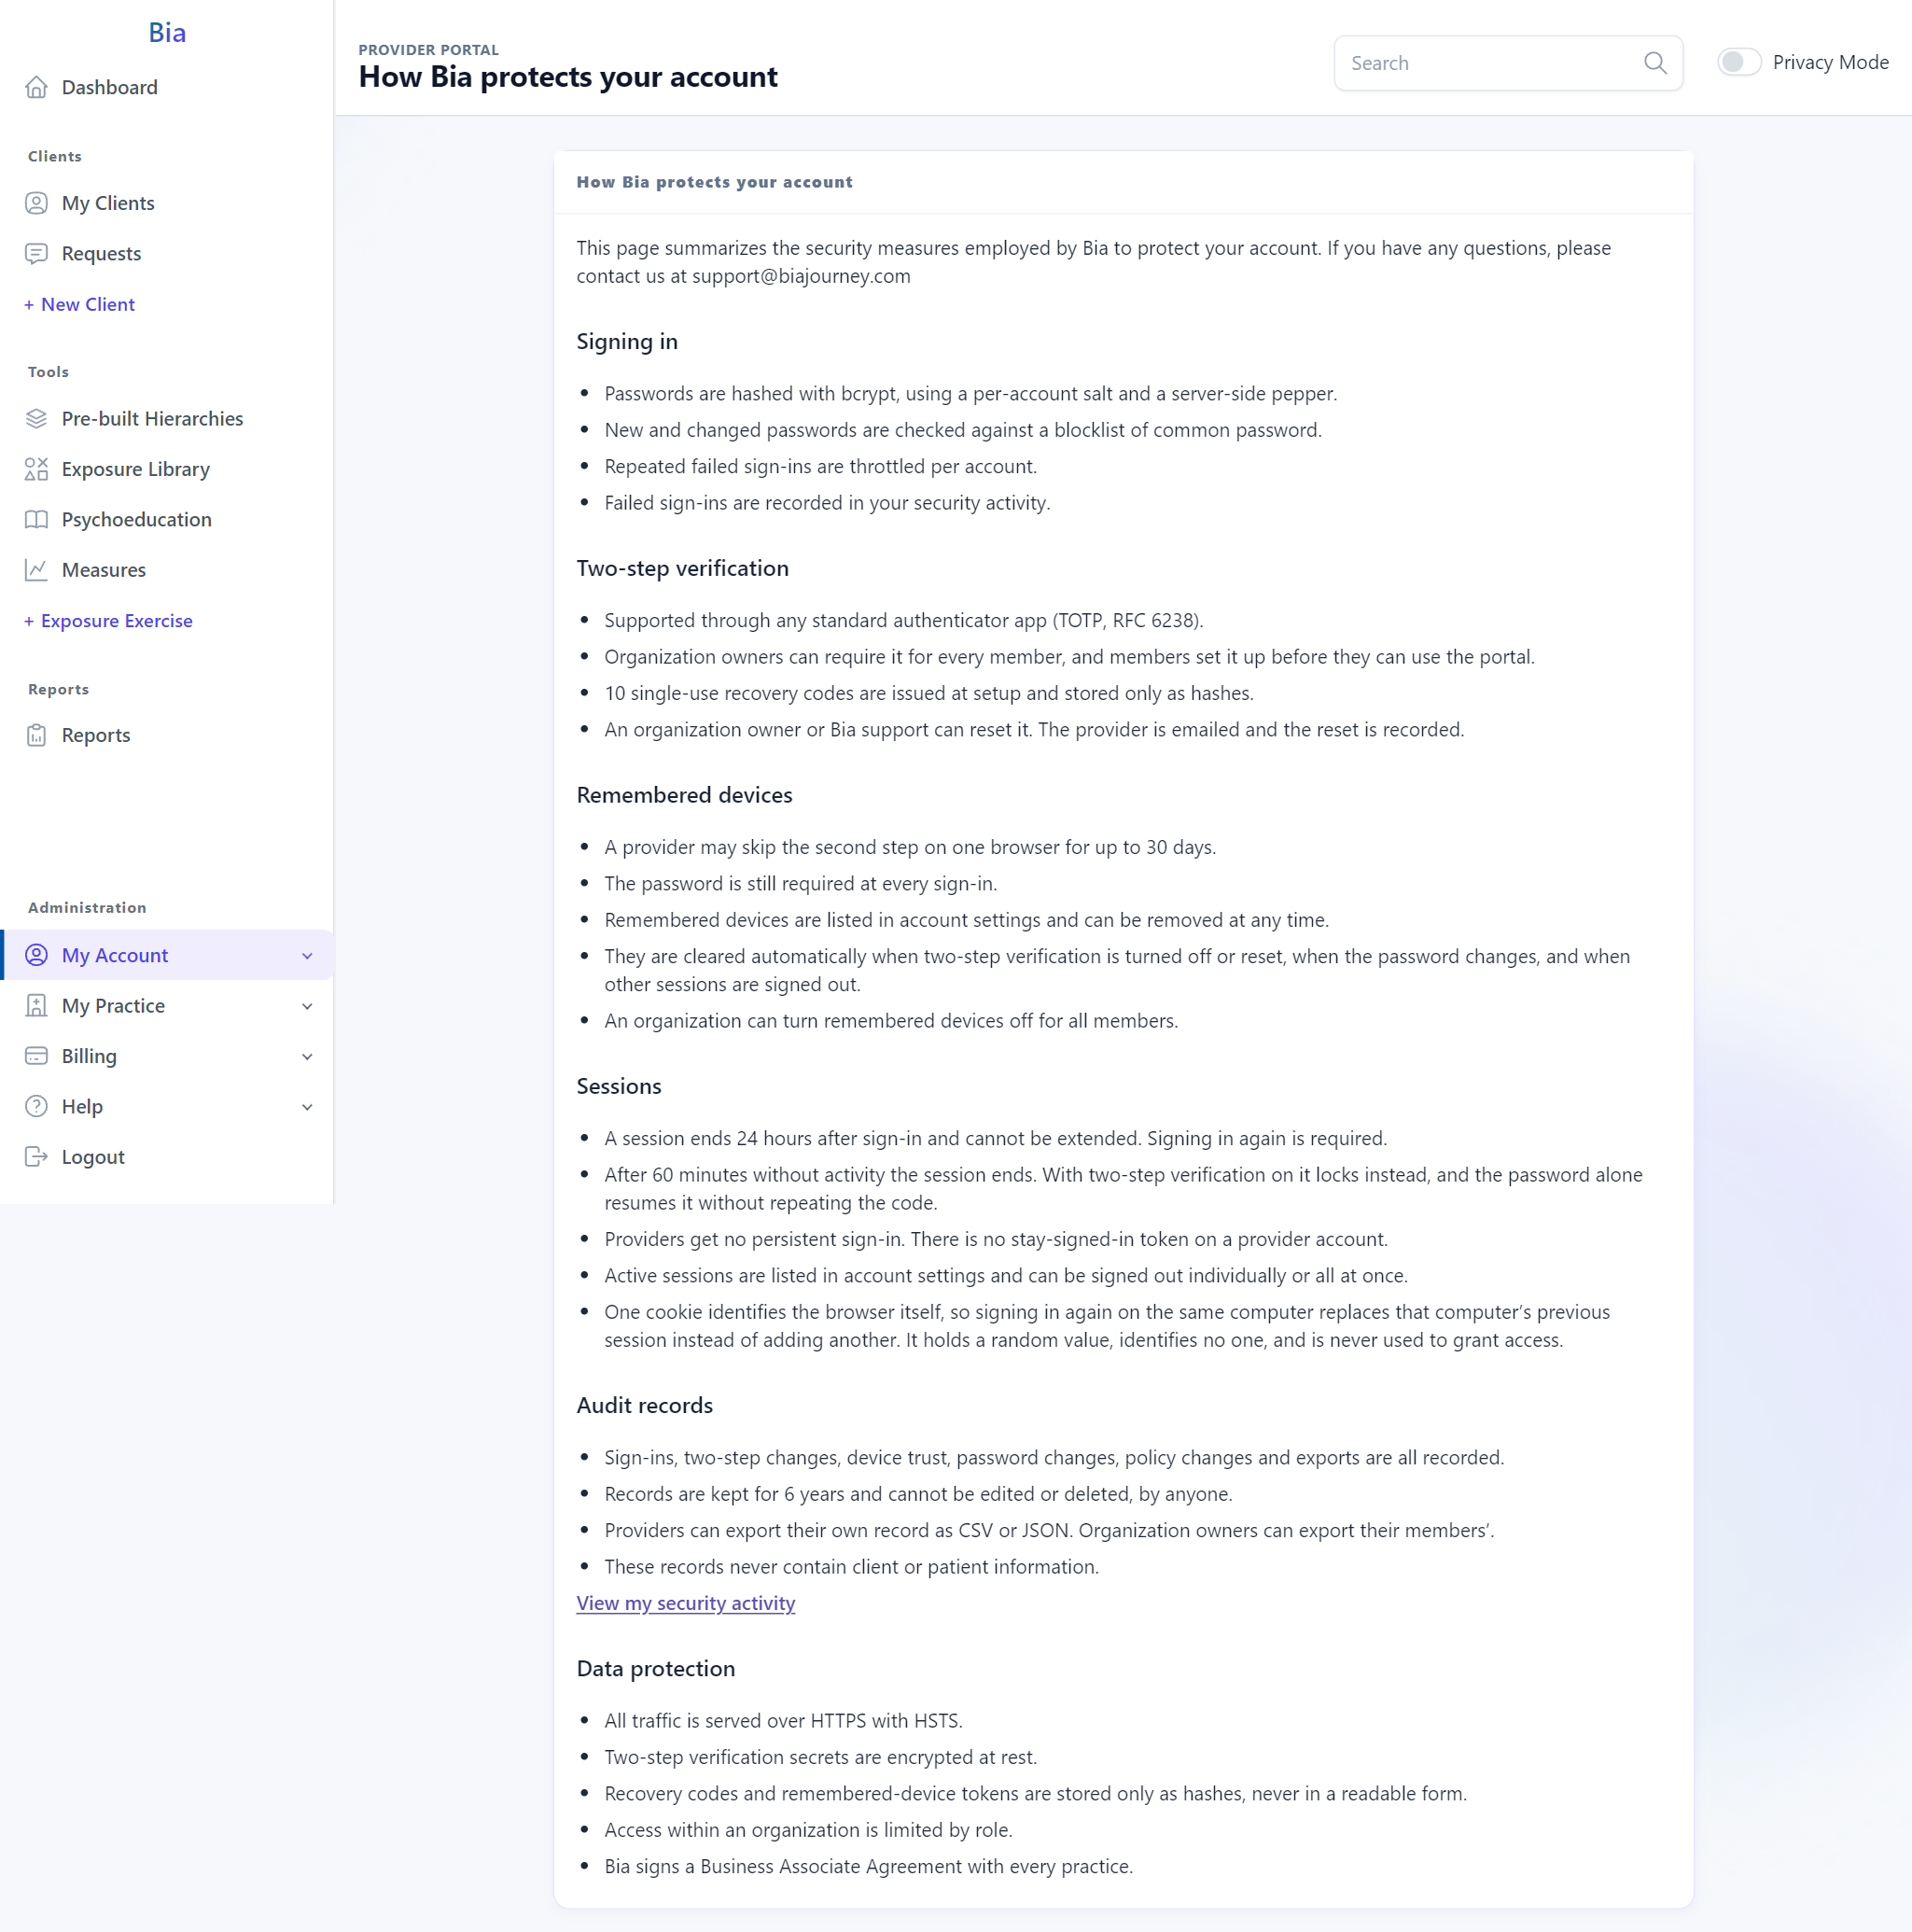The image size is (1912, 1932).
Task: Open Reports menu item
Action: (x=166, y=735)
